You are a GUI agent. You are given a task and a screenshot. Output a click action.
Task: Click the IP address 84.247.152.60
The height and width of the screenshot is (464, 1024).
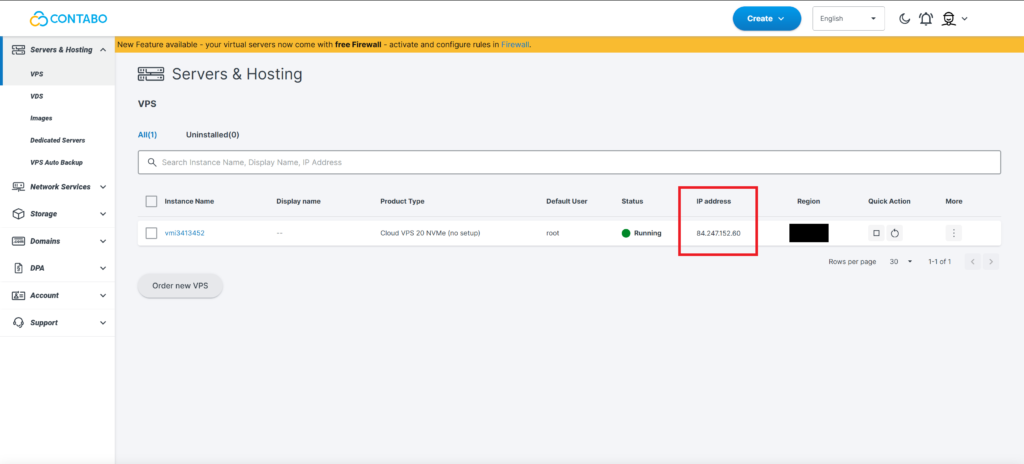[718, 233]
